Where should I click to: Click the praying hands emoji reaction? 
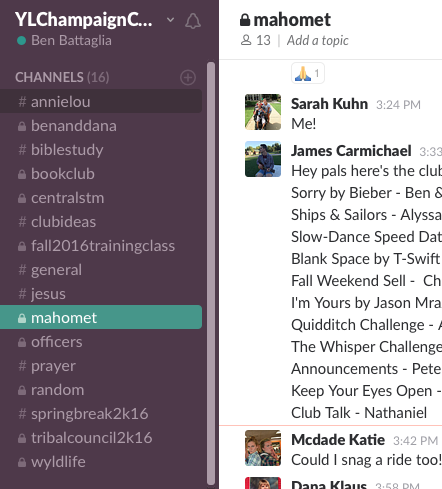308,73
